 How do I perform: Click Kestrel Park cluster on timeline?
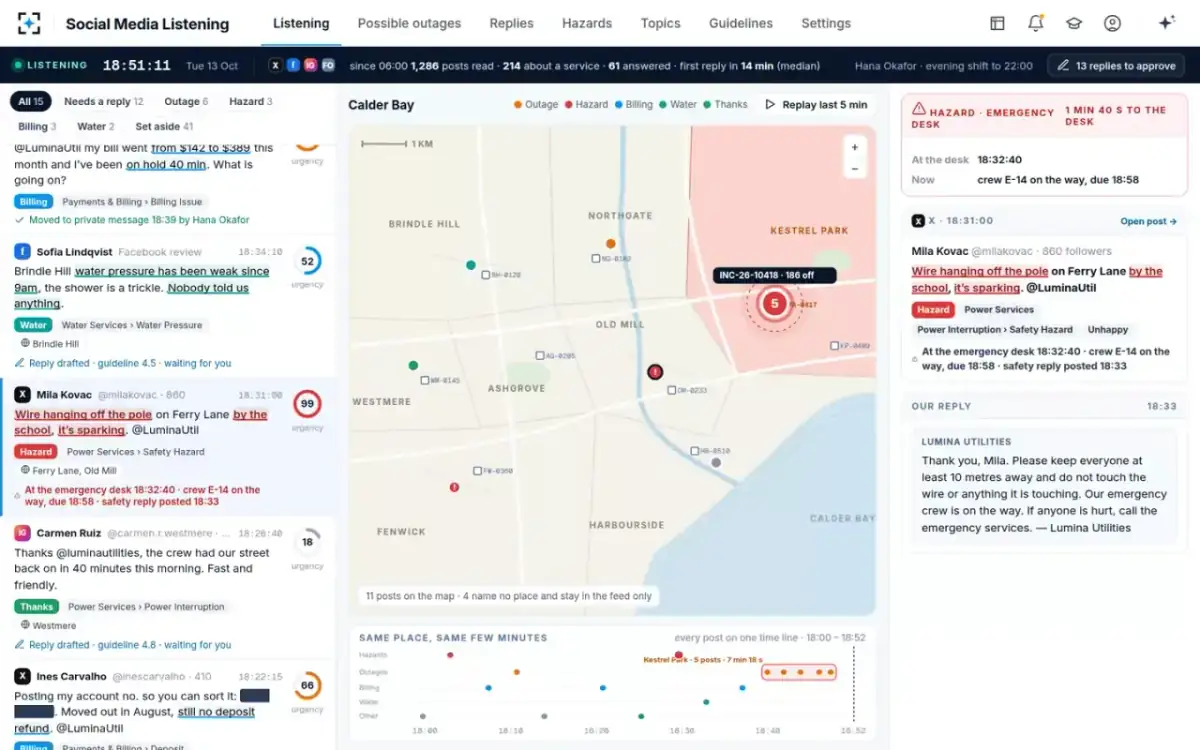[798, 672]
